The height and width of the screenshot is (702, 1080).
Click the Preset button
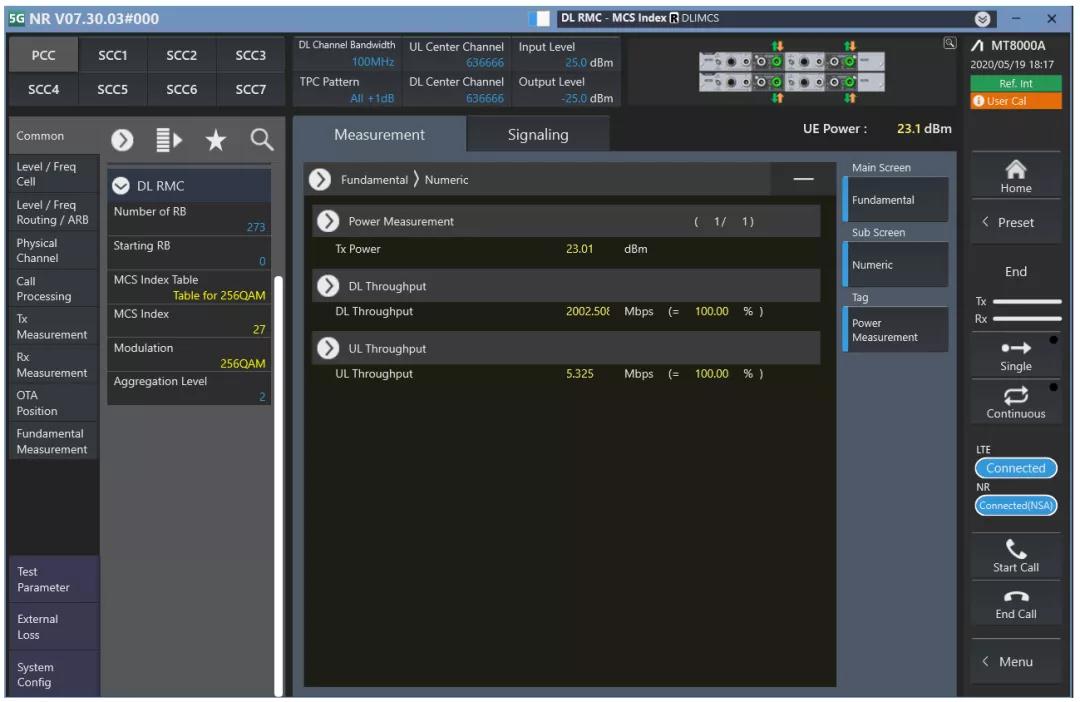pyautogui.click(x=1015, y=222)
